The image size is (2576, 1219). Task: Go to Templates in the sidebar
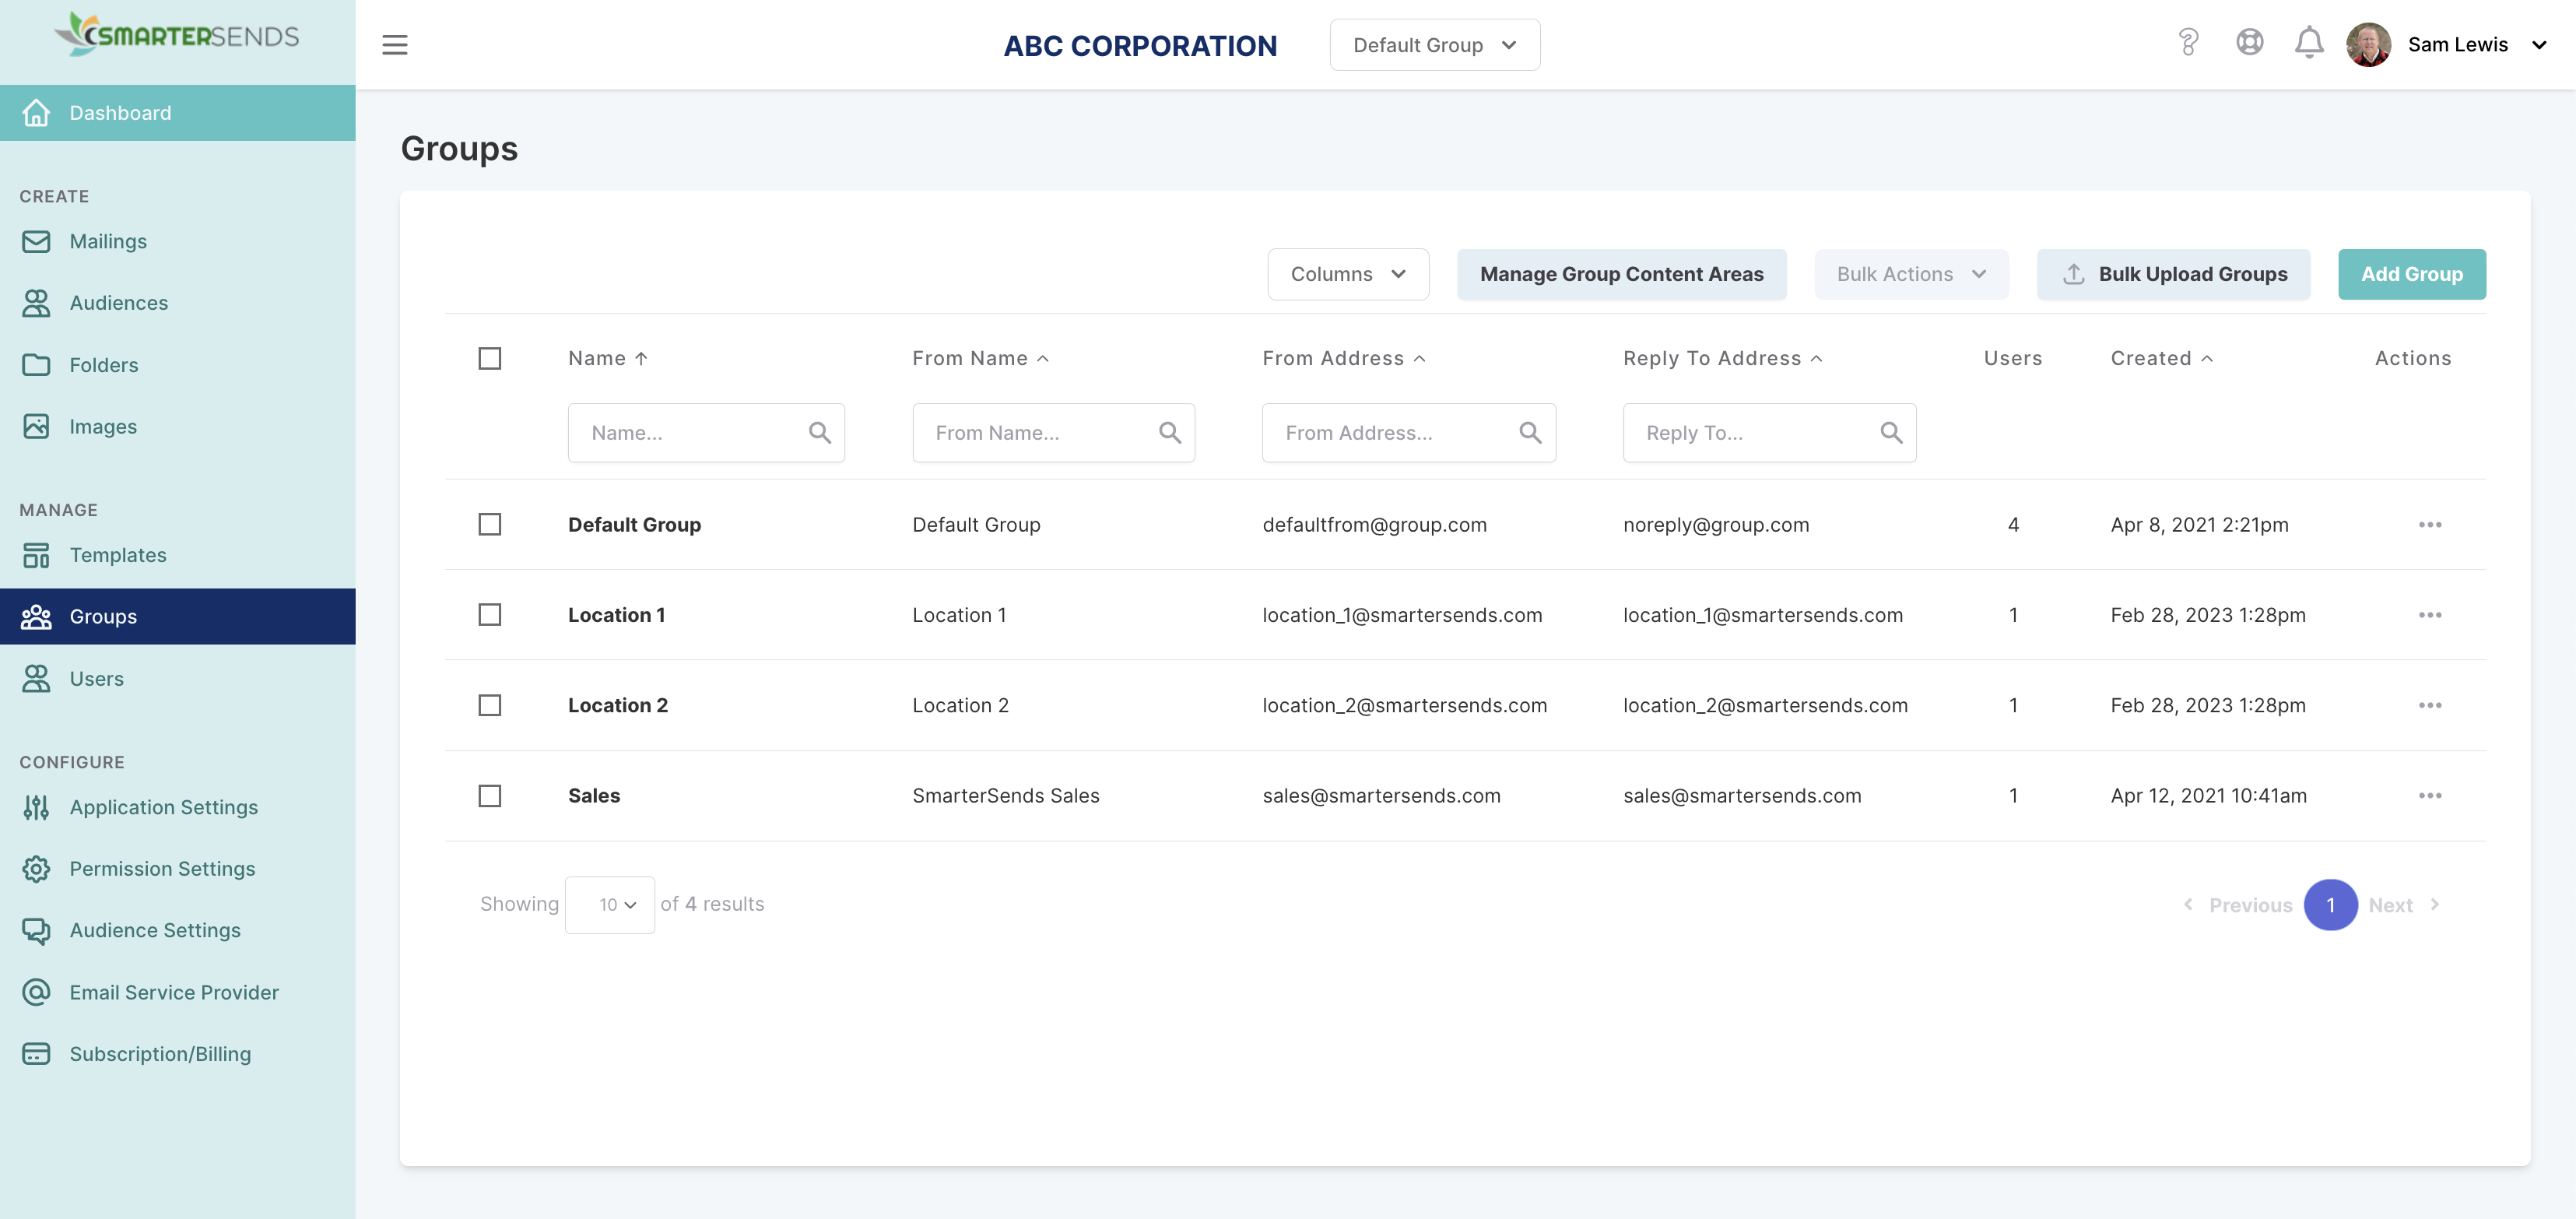point(118,555)
